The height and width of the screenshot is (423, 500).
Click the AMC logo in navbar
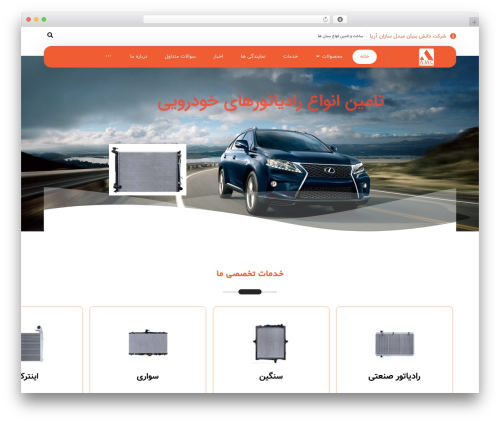[426, 57]
